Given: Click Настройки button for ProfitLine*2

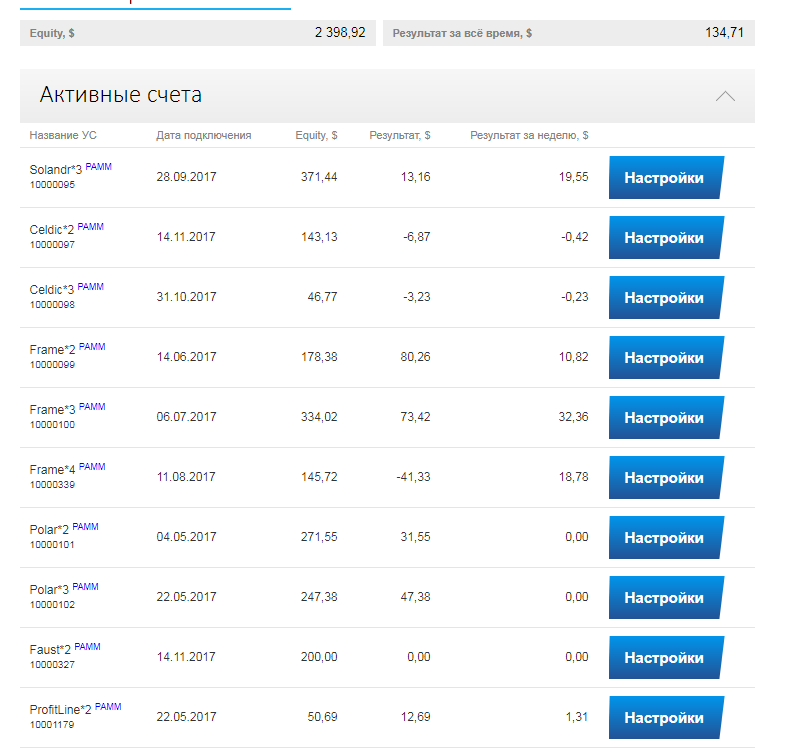Looking at the screenshot, I should point(664,718).
